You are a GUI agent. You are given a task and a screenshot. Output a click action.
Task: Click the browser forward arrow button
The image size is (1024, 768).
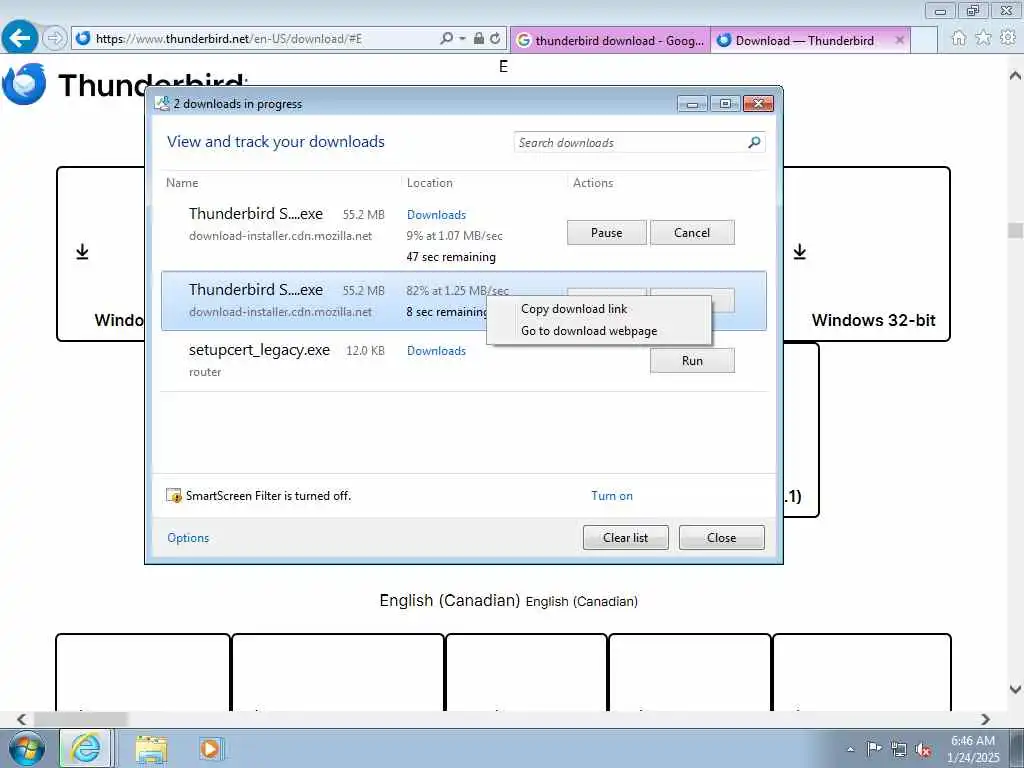coord(55,39)
